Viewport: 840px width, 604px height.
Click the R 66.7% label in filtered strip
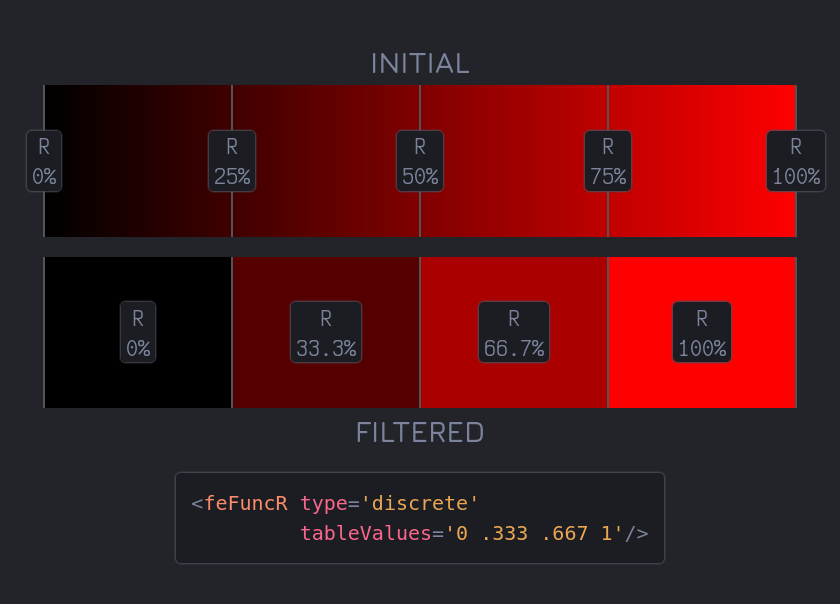coord(513,332)
